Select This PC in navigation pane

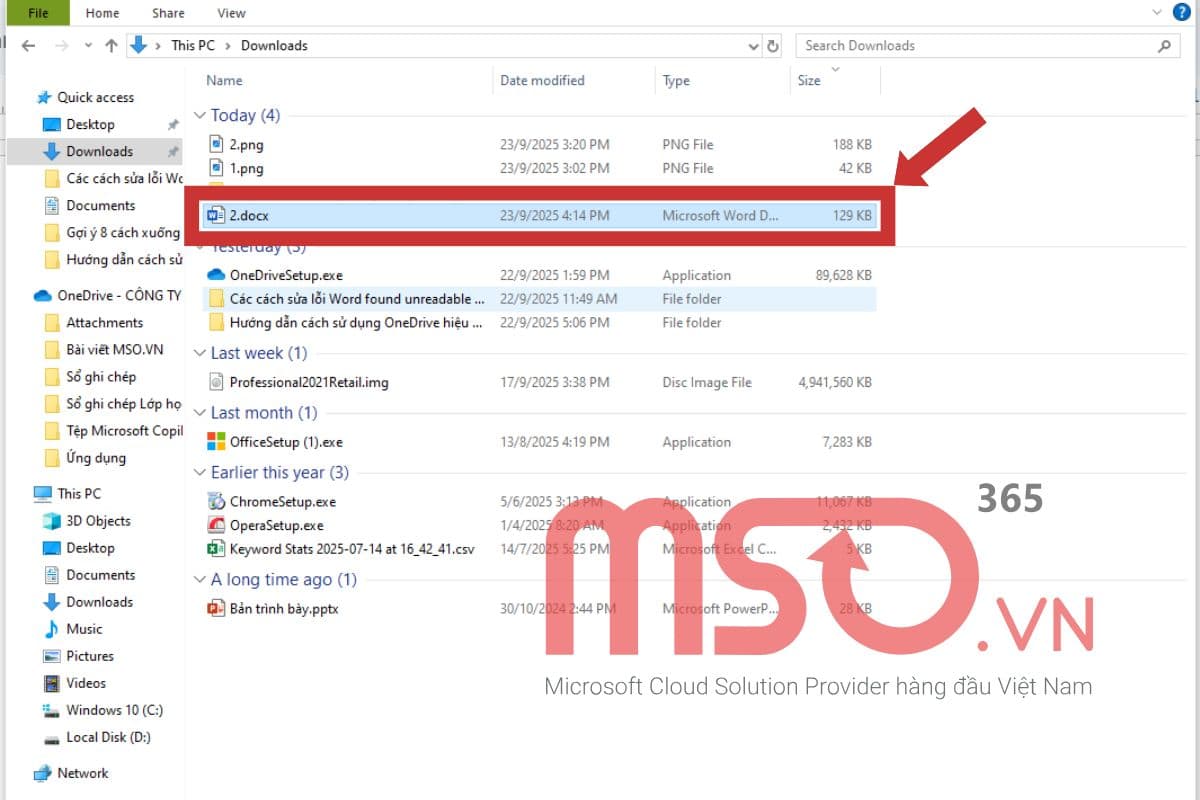point(79,493)
